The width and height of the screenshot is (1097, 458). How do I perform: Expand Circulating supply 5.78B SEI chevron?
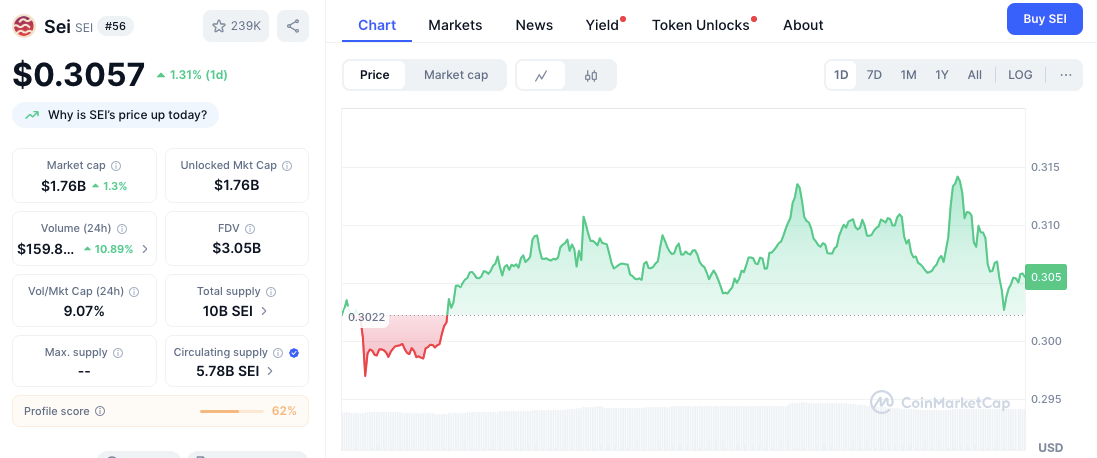[x=271, y=371]
